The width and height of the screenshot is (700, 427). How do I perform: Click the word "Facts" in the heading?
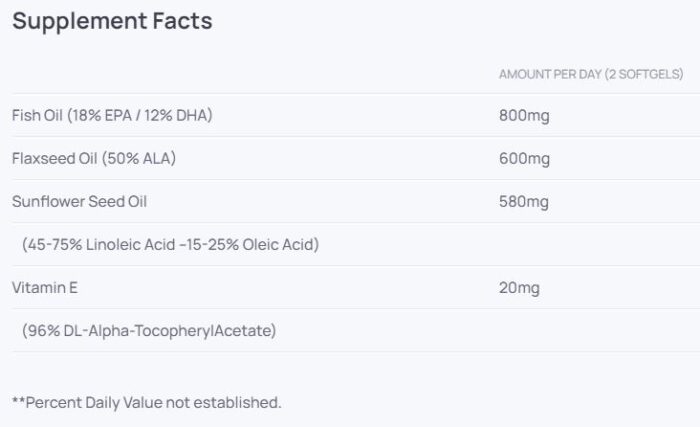tap(178, 21)
